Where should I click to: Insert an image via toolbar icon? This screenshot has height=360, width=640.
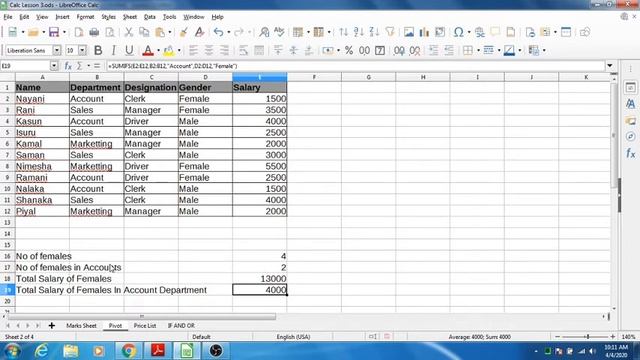[x=409, y=32]
